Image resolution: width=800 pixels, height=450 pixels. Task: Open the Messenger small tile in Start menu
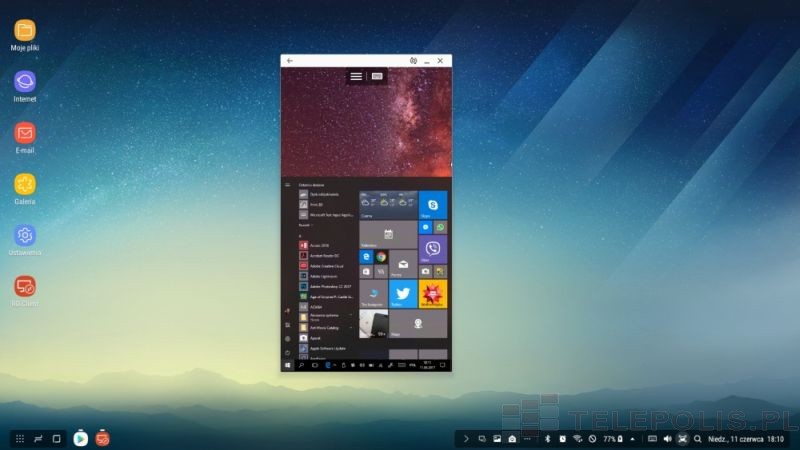pyautogui.click(x=426, y=227)
